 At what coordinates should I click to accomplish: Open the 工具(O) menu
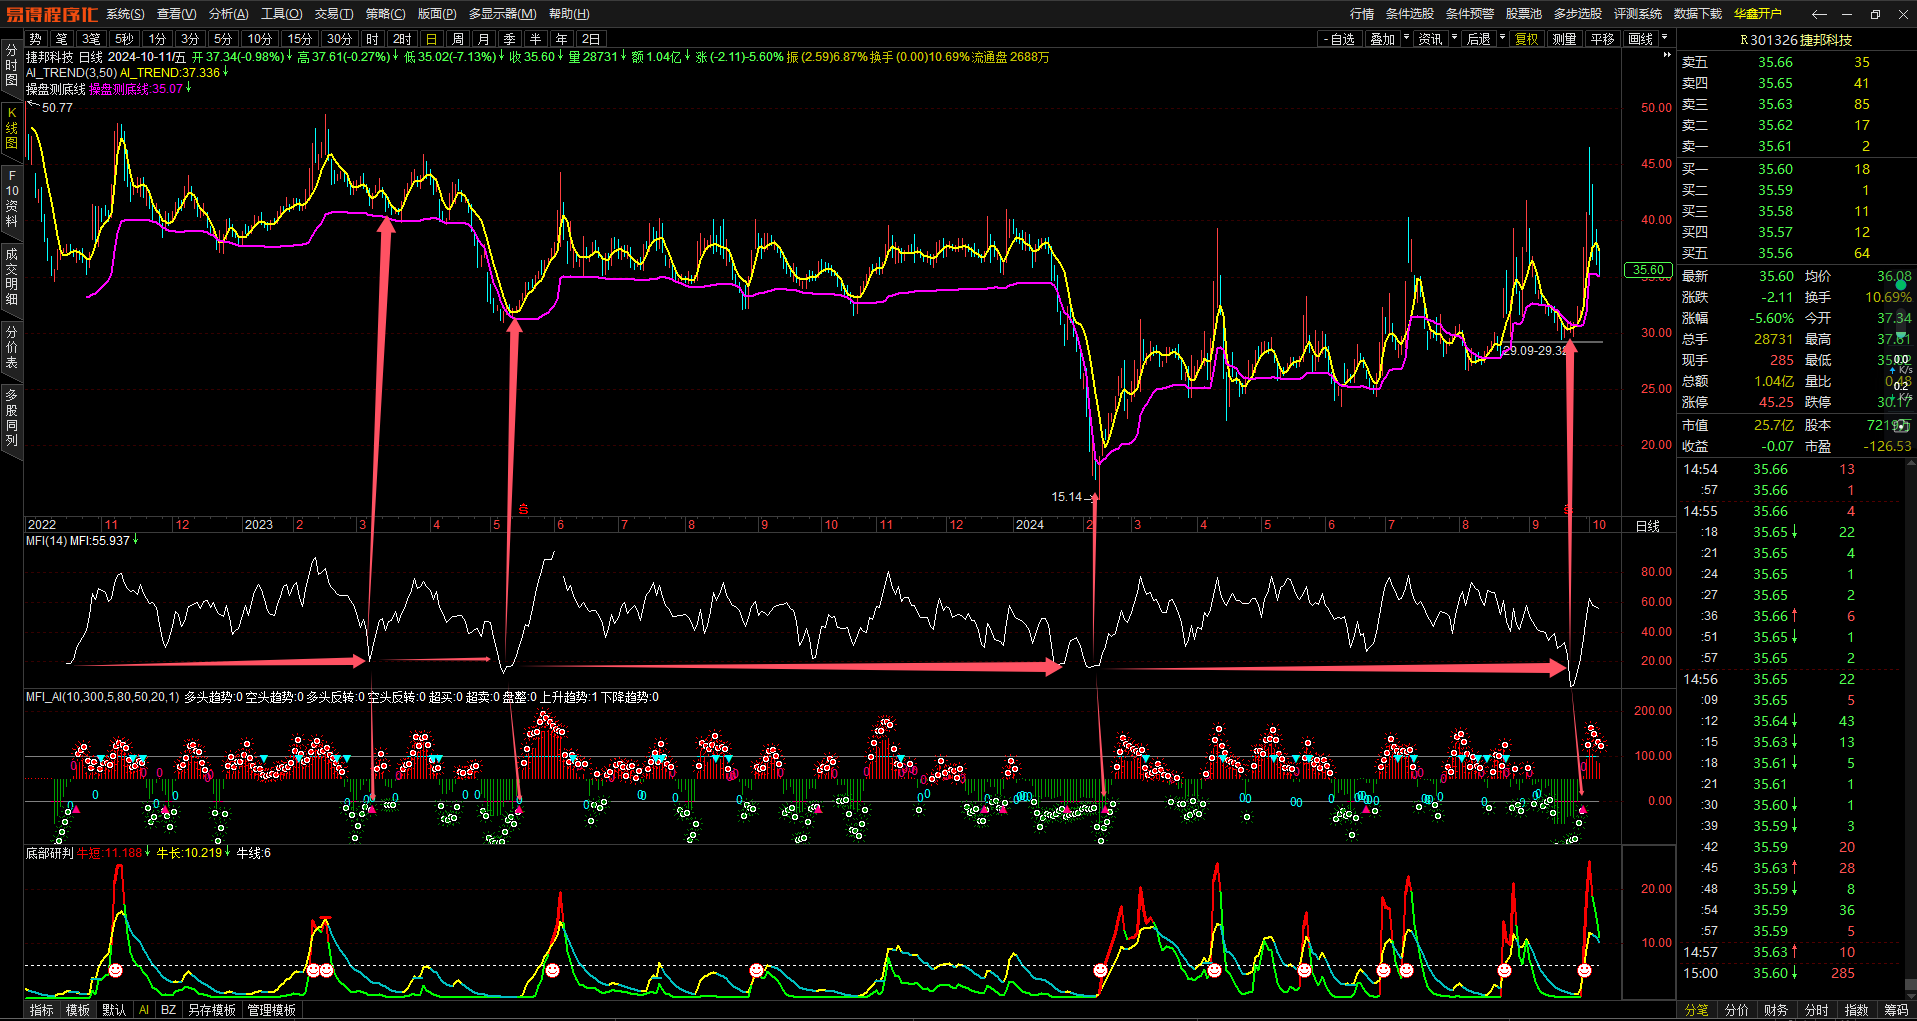tap(282, 14)
